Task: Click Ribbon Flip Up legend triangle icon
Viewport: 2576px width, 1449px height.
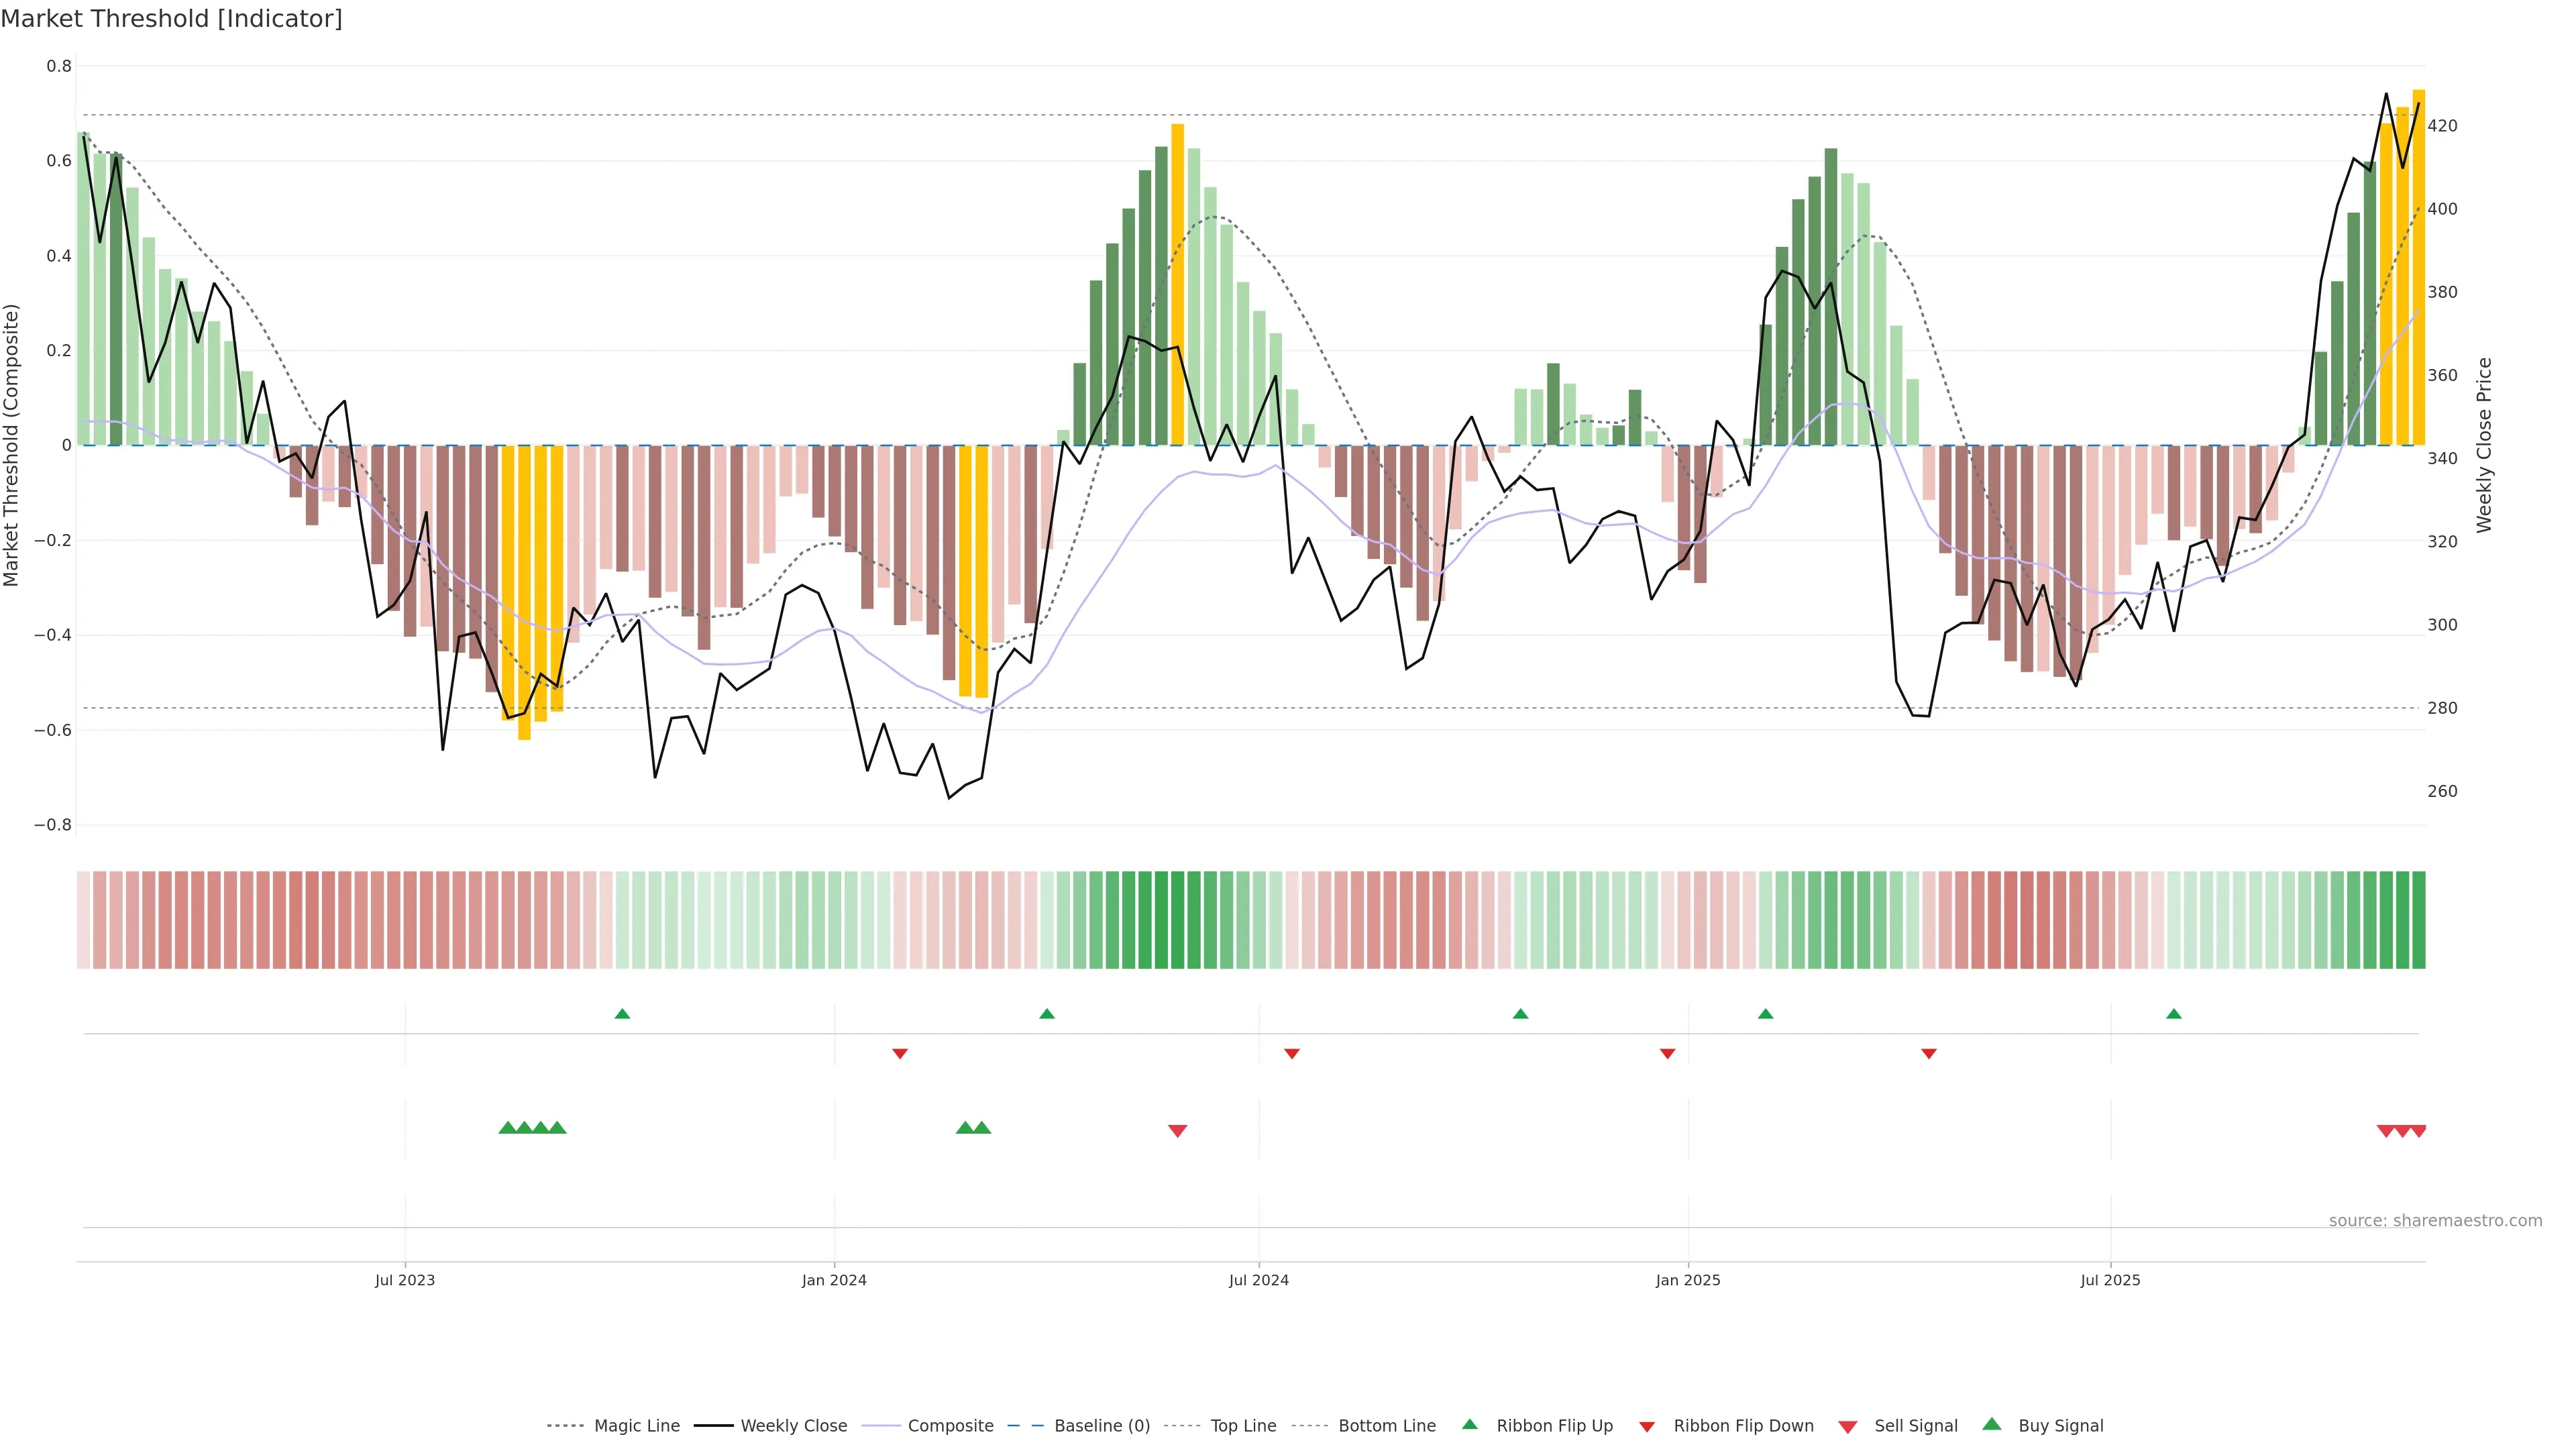Action: (1469, 1425)
